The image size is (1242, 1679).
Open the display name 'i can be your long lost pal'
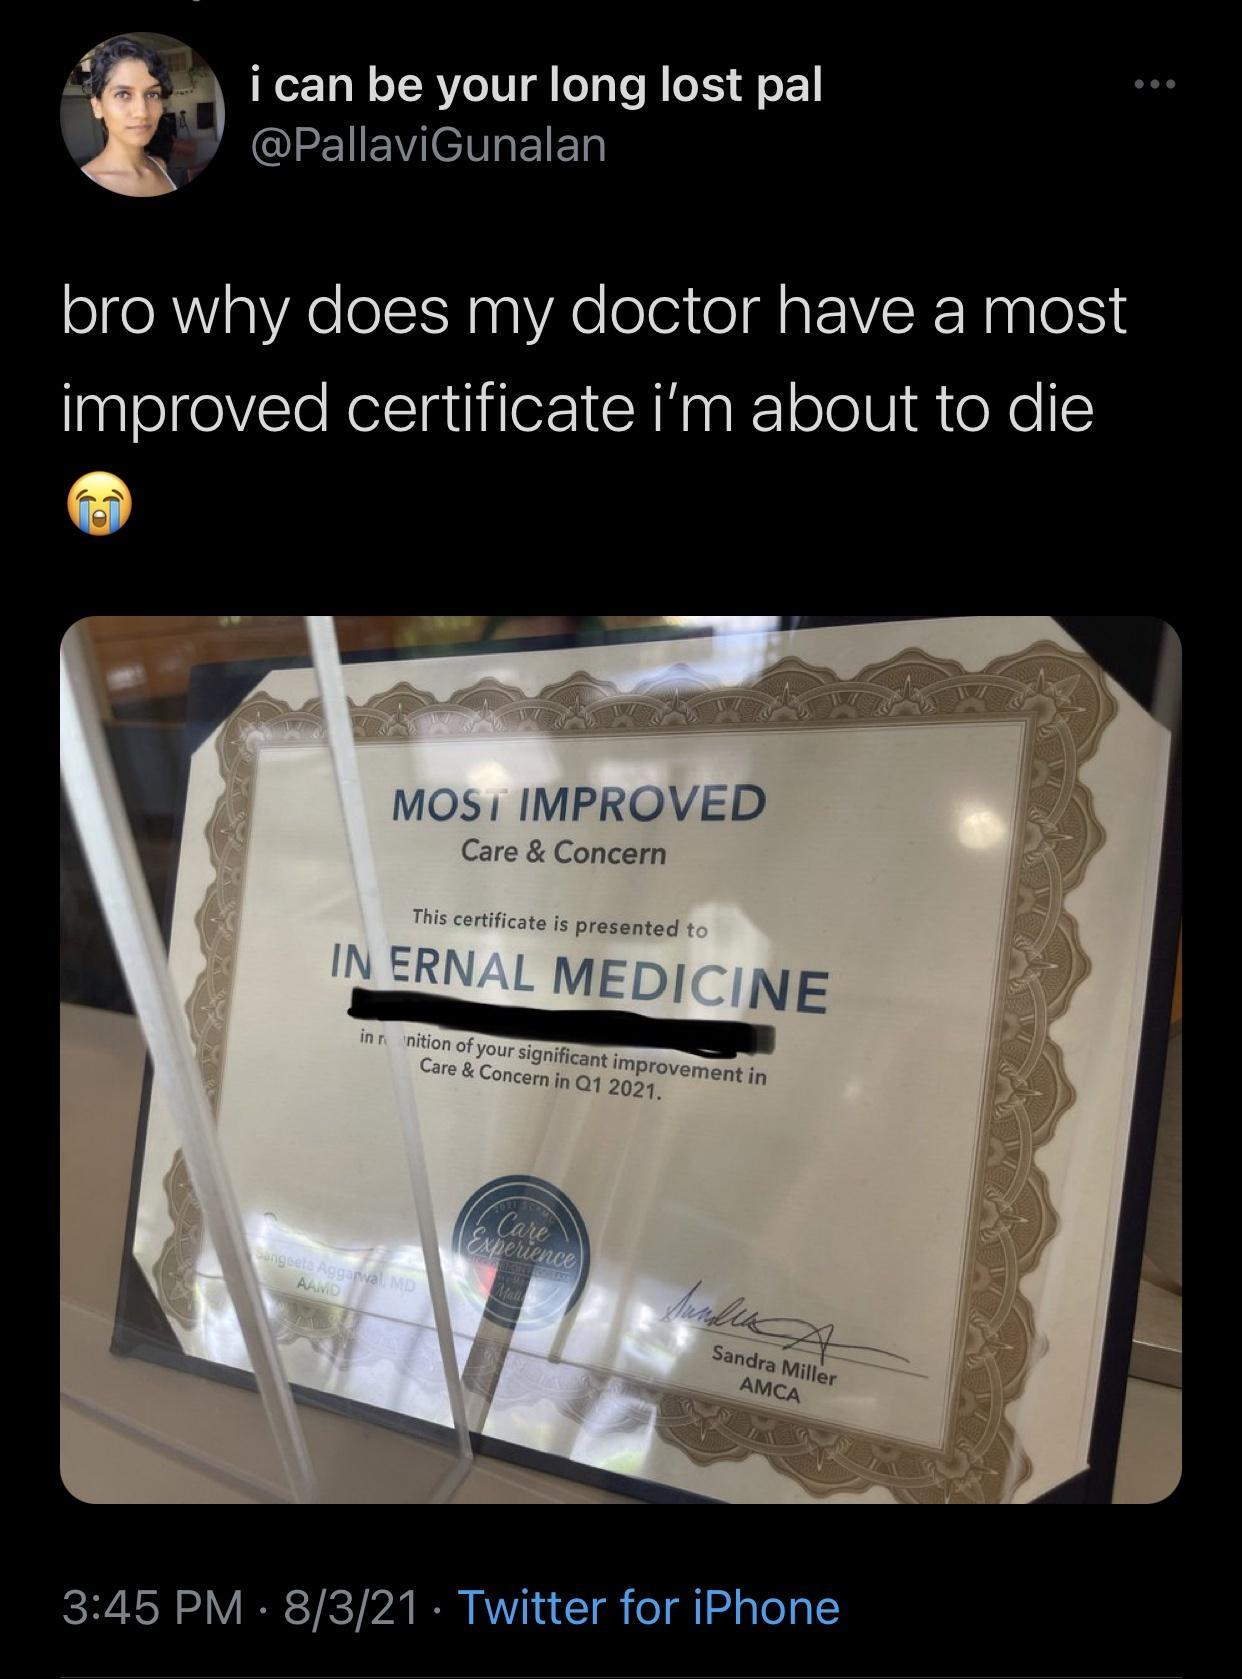tap(535, 85)
